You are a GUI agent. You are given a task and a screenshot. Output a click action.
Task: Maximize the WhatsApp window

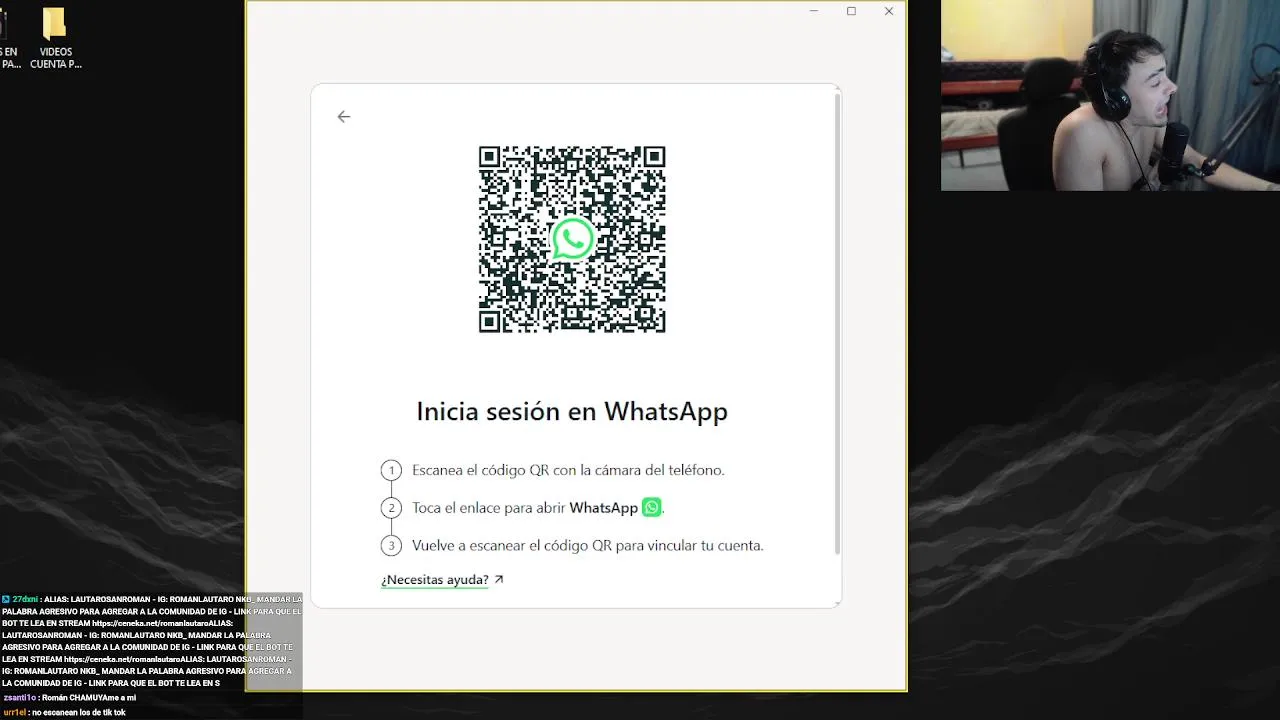point(851,11)
